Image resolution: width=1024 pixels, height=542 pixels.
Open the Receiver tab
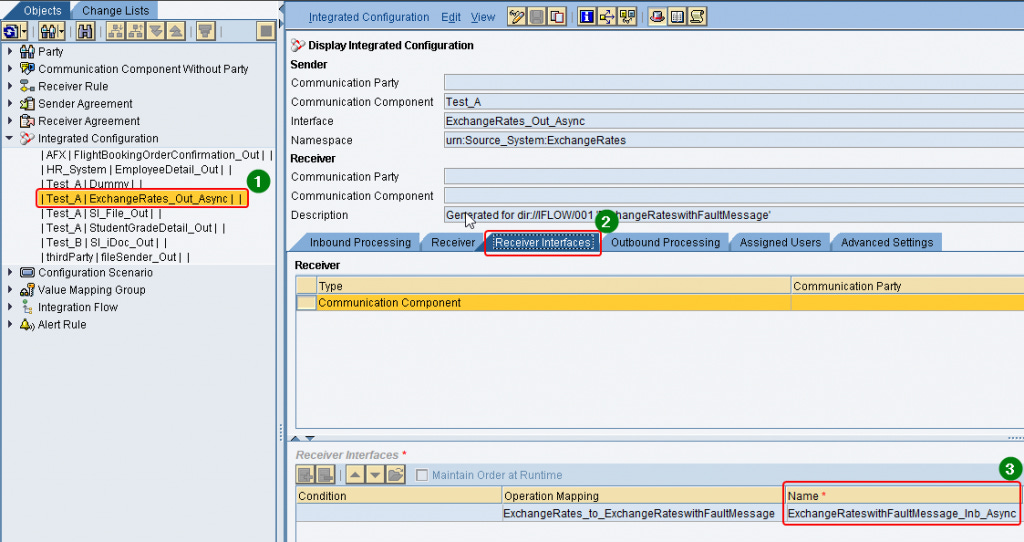pyautogui.click(x=451, y=242)
